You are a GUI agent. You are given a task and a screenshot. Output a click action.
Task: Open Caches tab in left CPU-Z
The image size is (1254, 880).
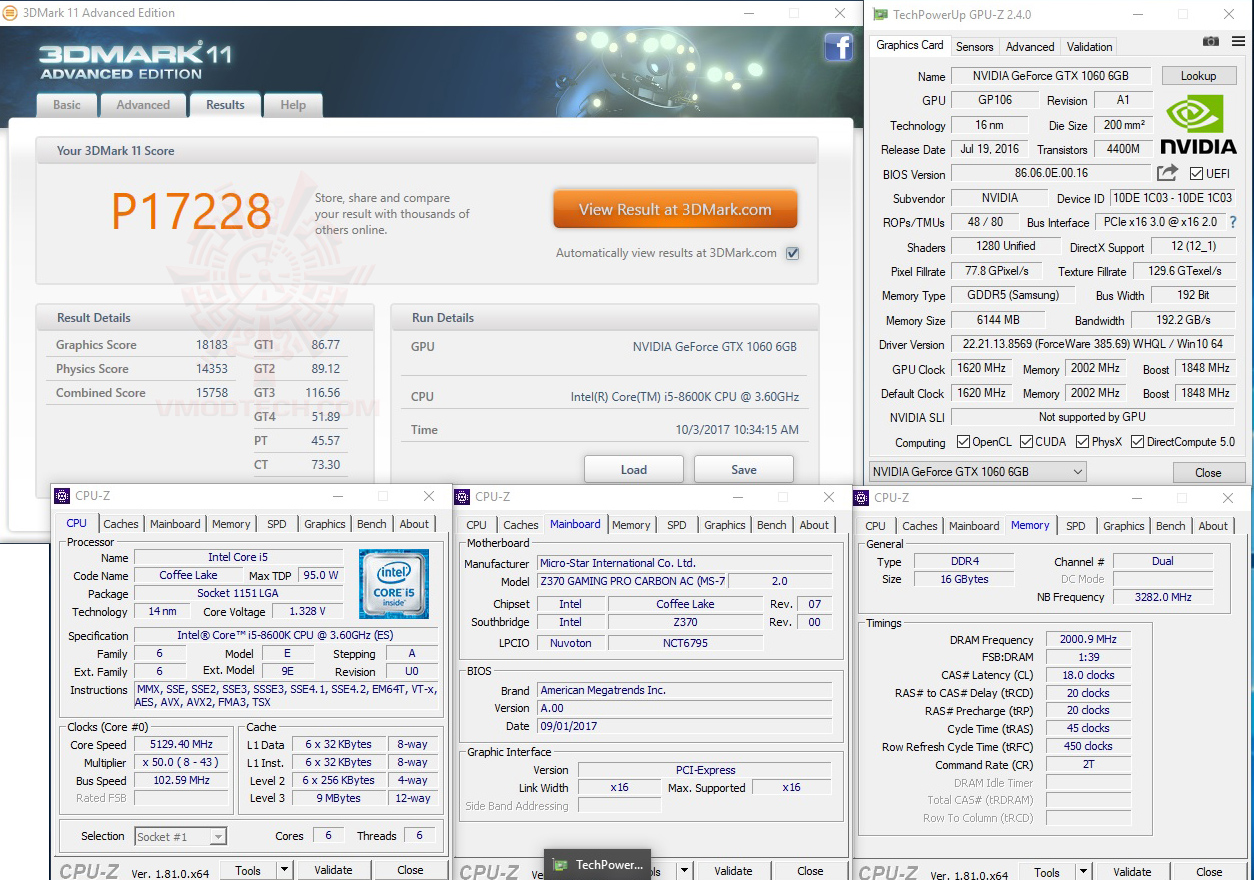click(x=121, y=524)
